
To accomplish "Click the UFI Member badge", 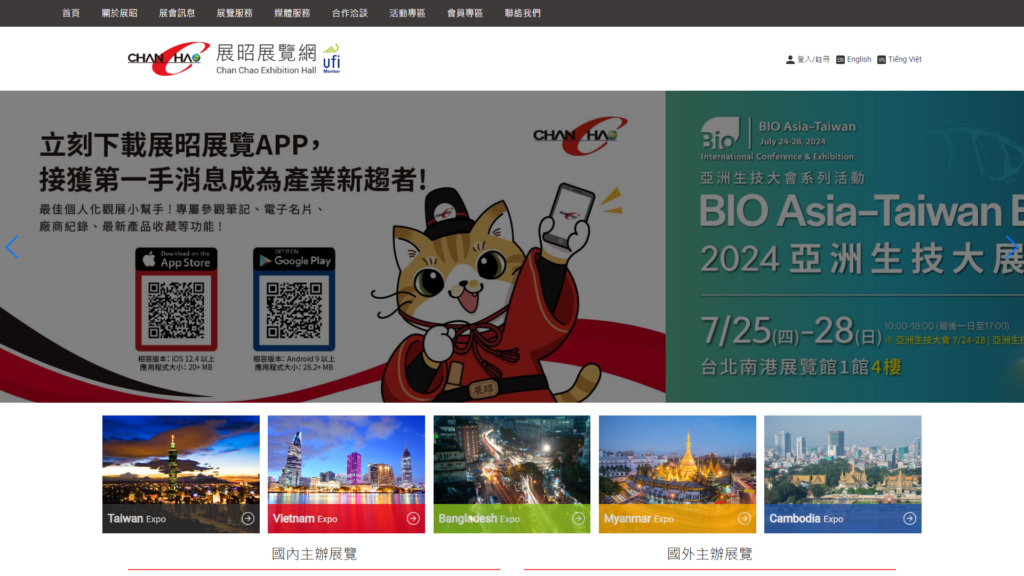I will point(332,58).
